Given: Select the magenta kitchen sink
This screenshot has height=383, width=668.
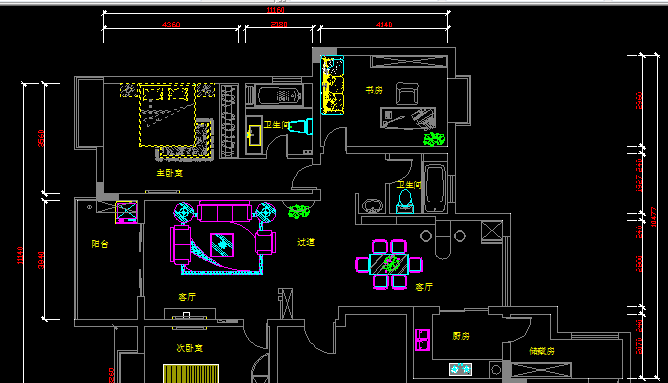Looking at the screenshot, I should pos(423,340).
